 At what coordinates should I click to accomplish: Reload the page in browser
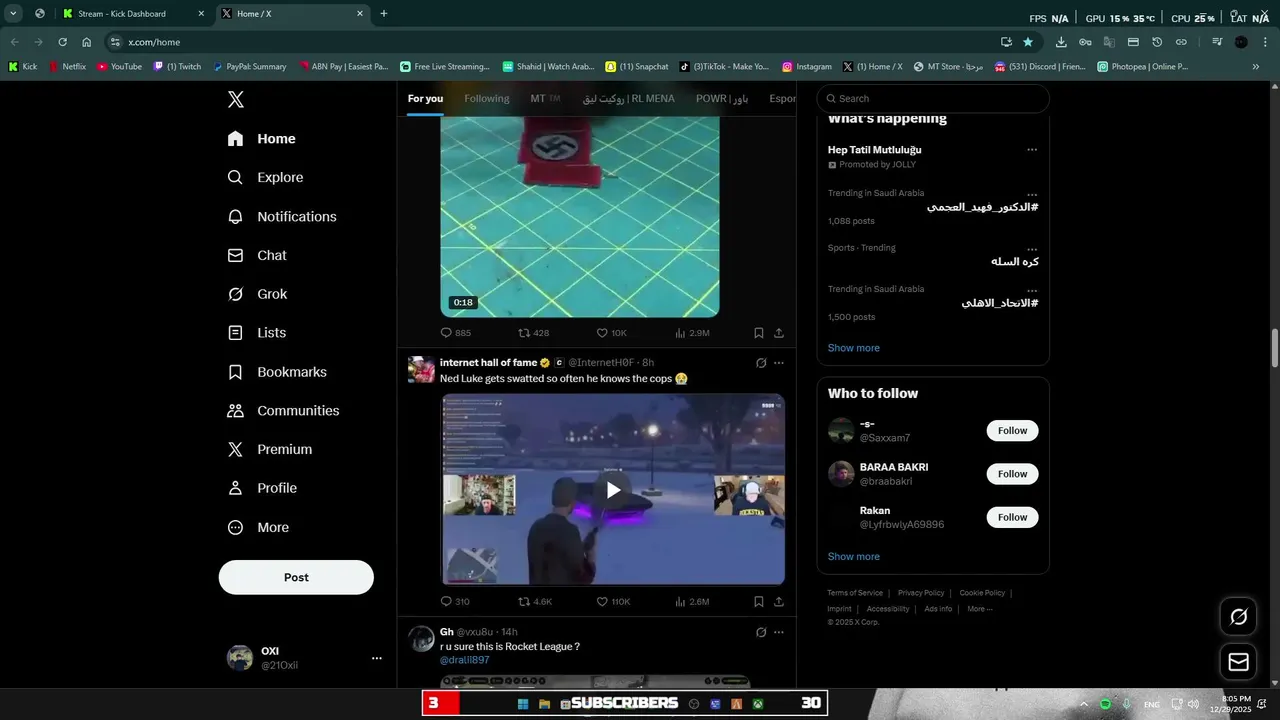click(62, 42)
